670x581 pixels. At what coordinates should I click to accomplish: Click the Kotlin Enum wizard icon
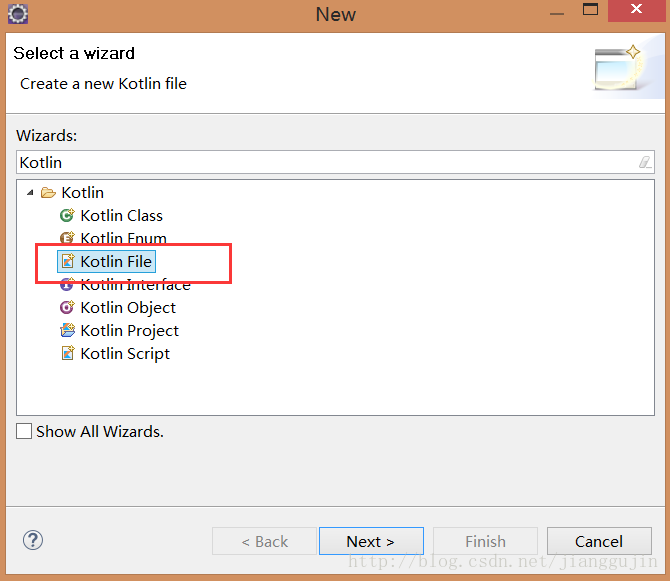(x=67, y=238)
